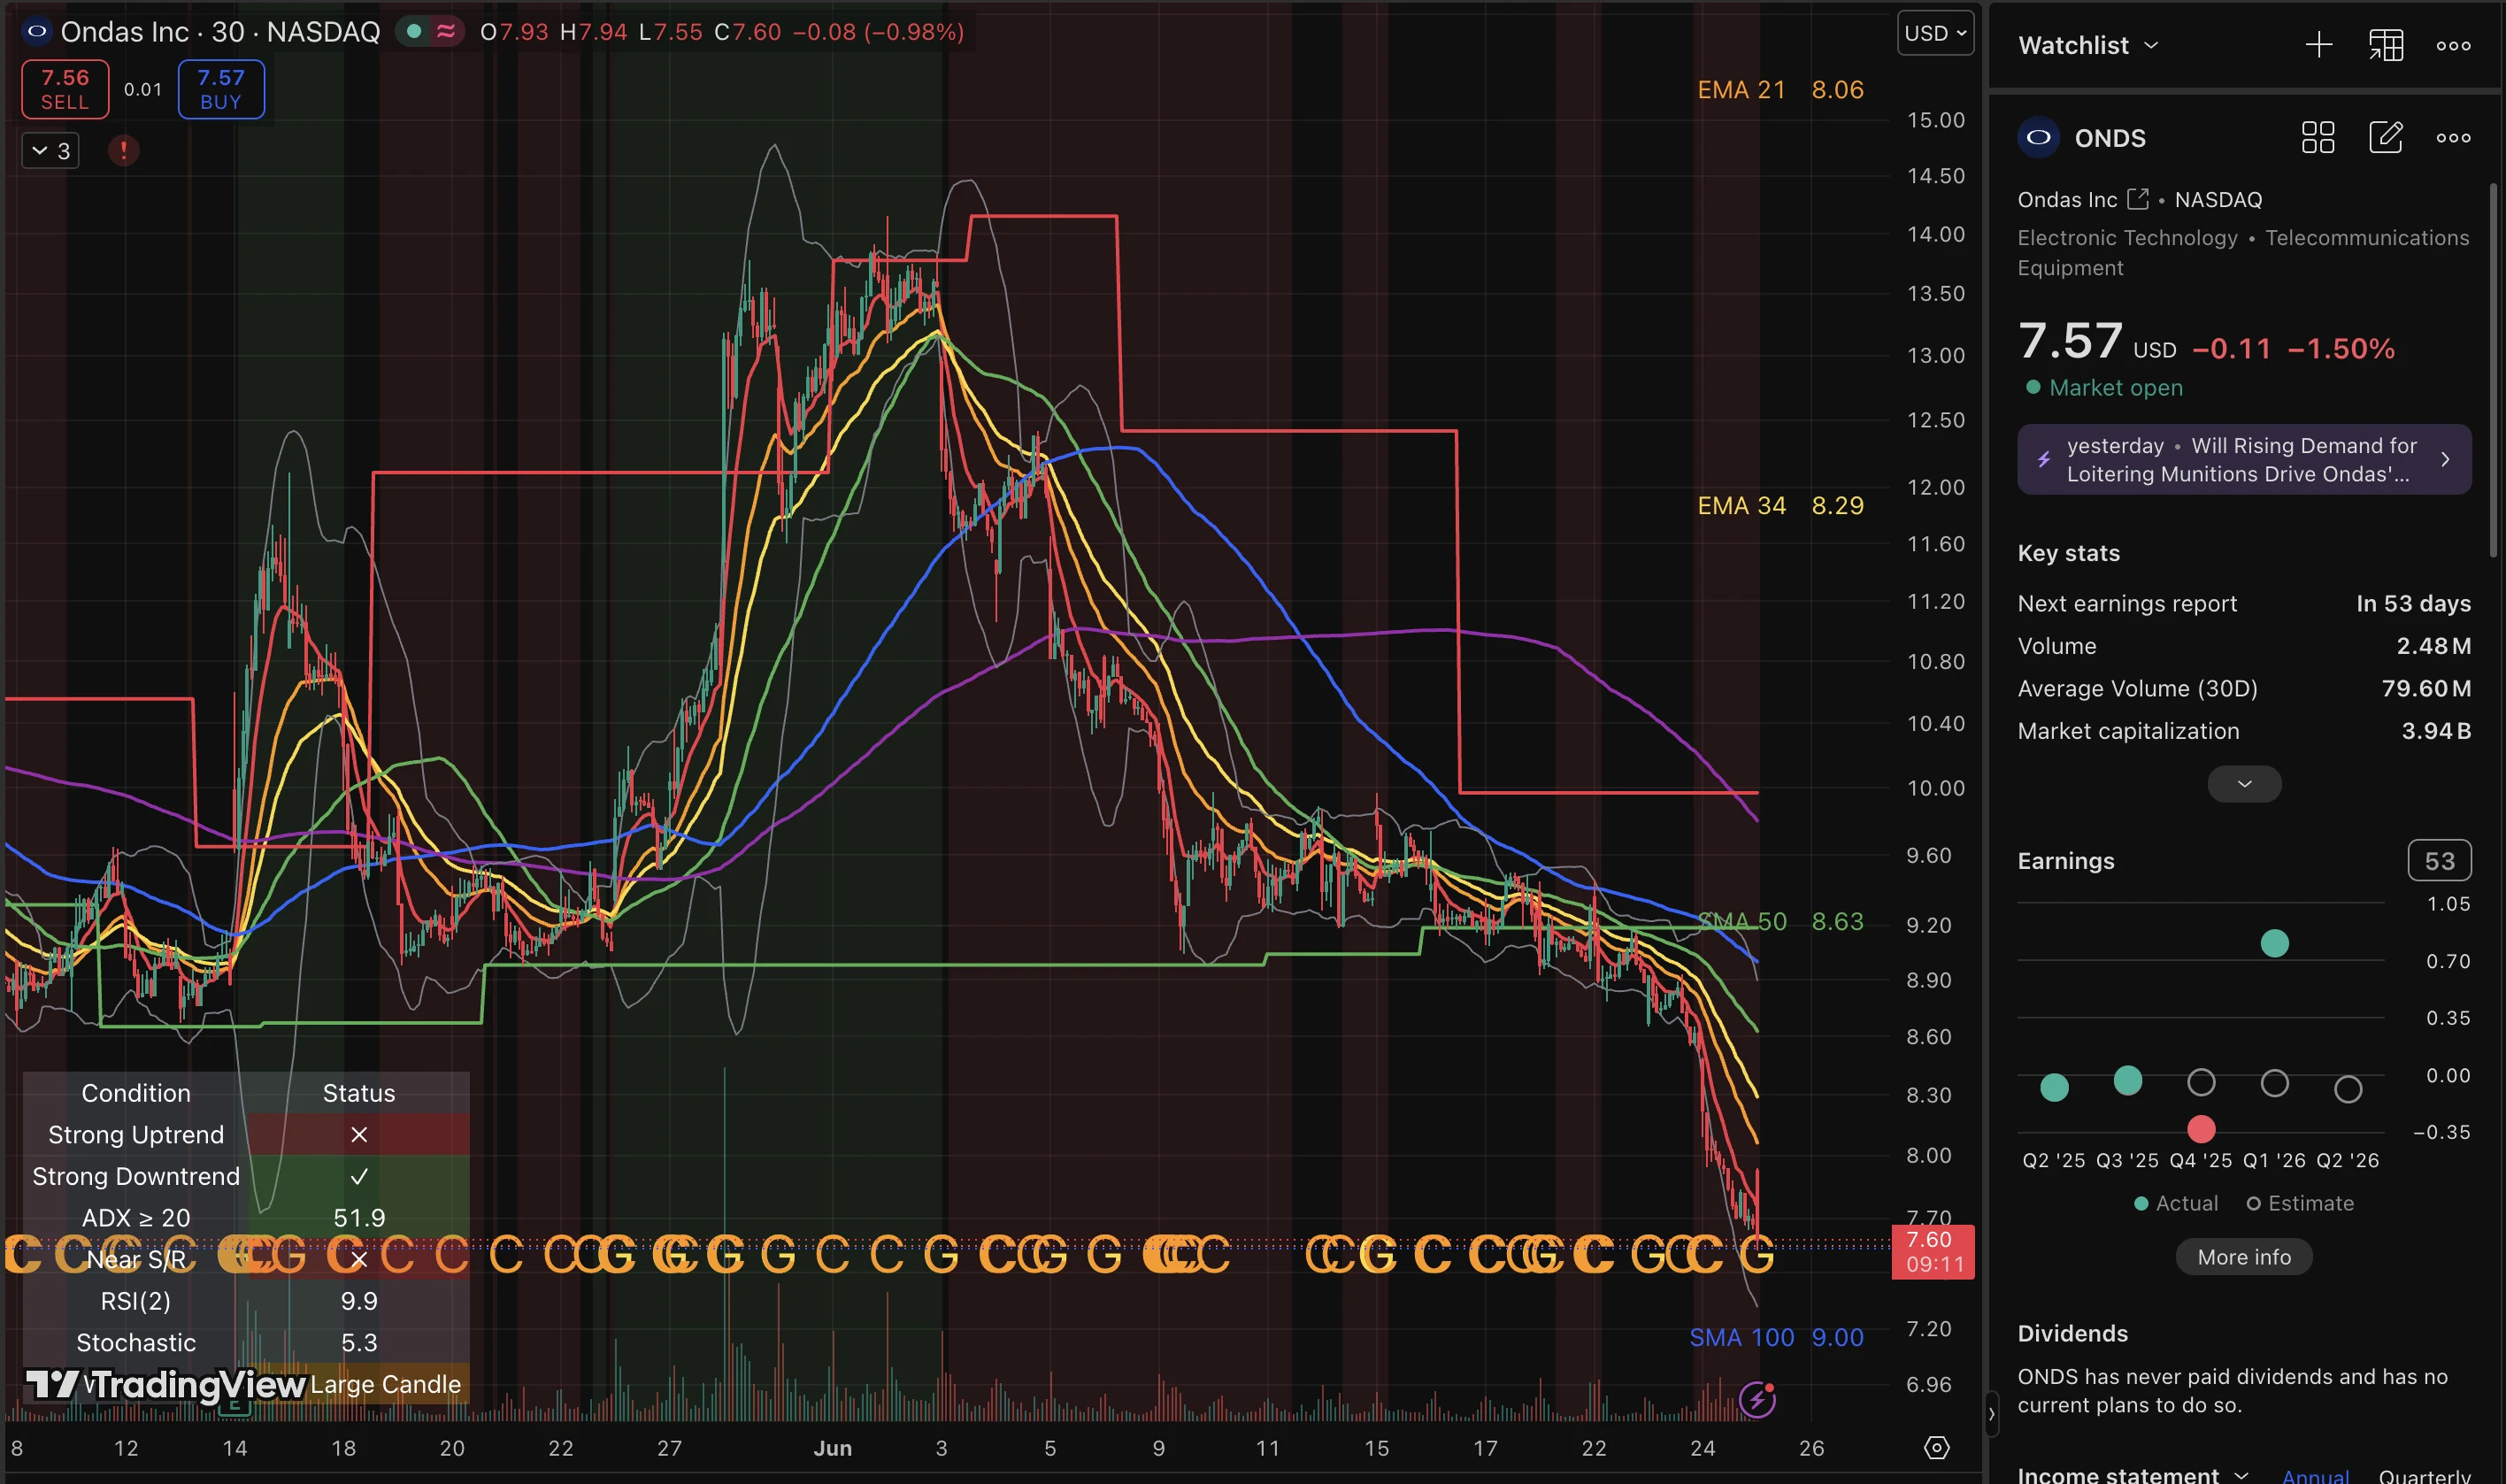Click the blue BUY 7.57 button

pyautogui.click(x=221, y=89)
